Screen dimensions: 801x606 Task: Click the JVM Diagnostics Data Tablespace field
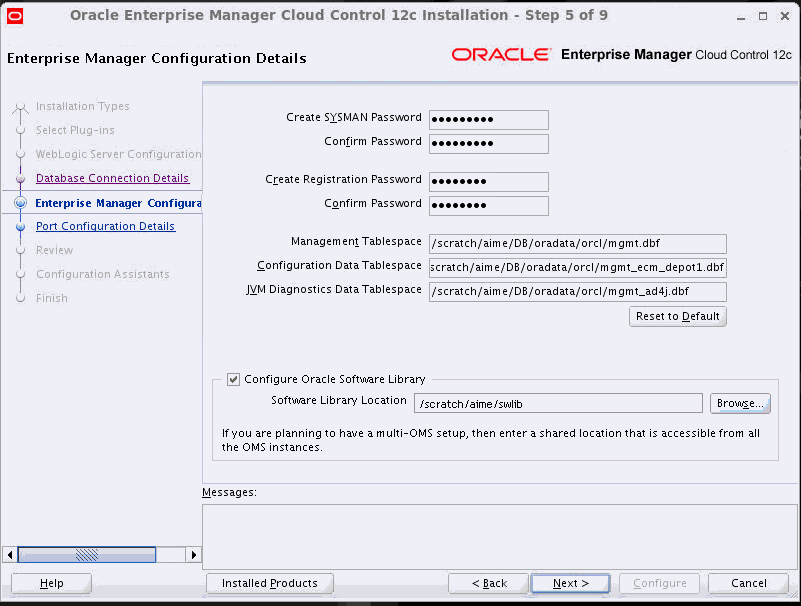pyautogui.click(x=578, y=292)
